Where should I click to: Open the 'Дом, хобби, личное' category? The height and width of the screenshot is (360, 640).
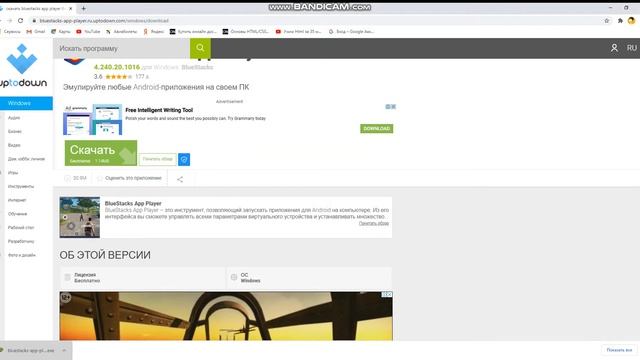[26, 159]
